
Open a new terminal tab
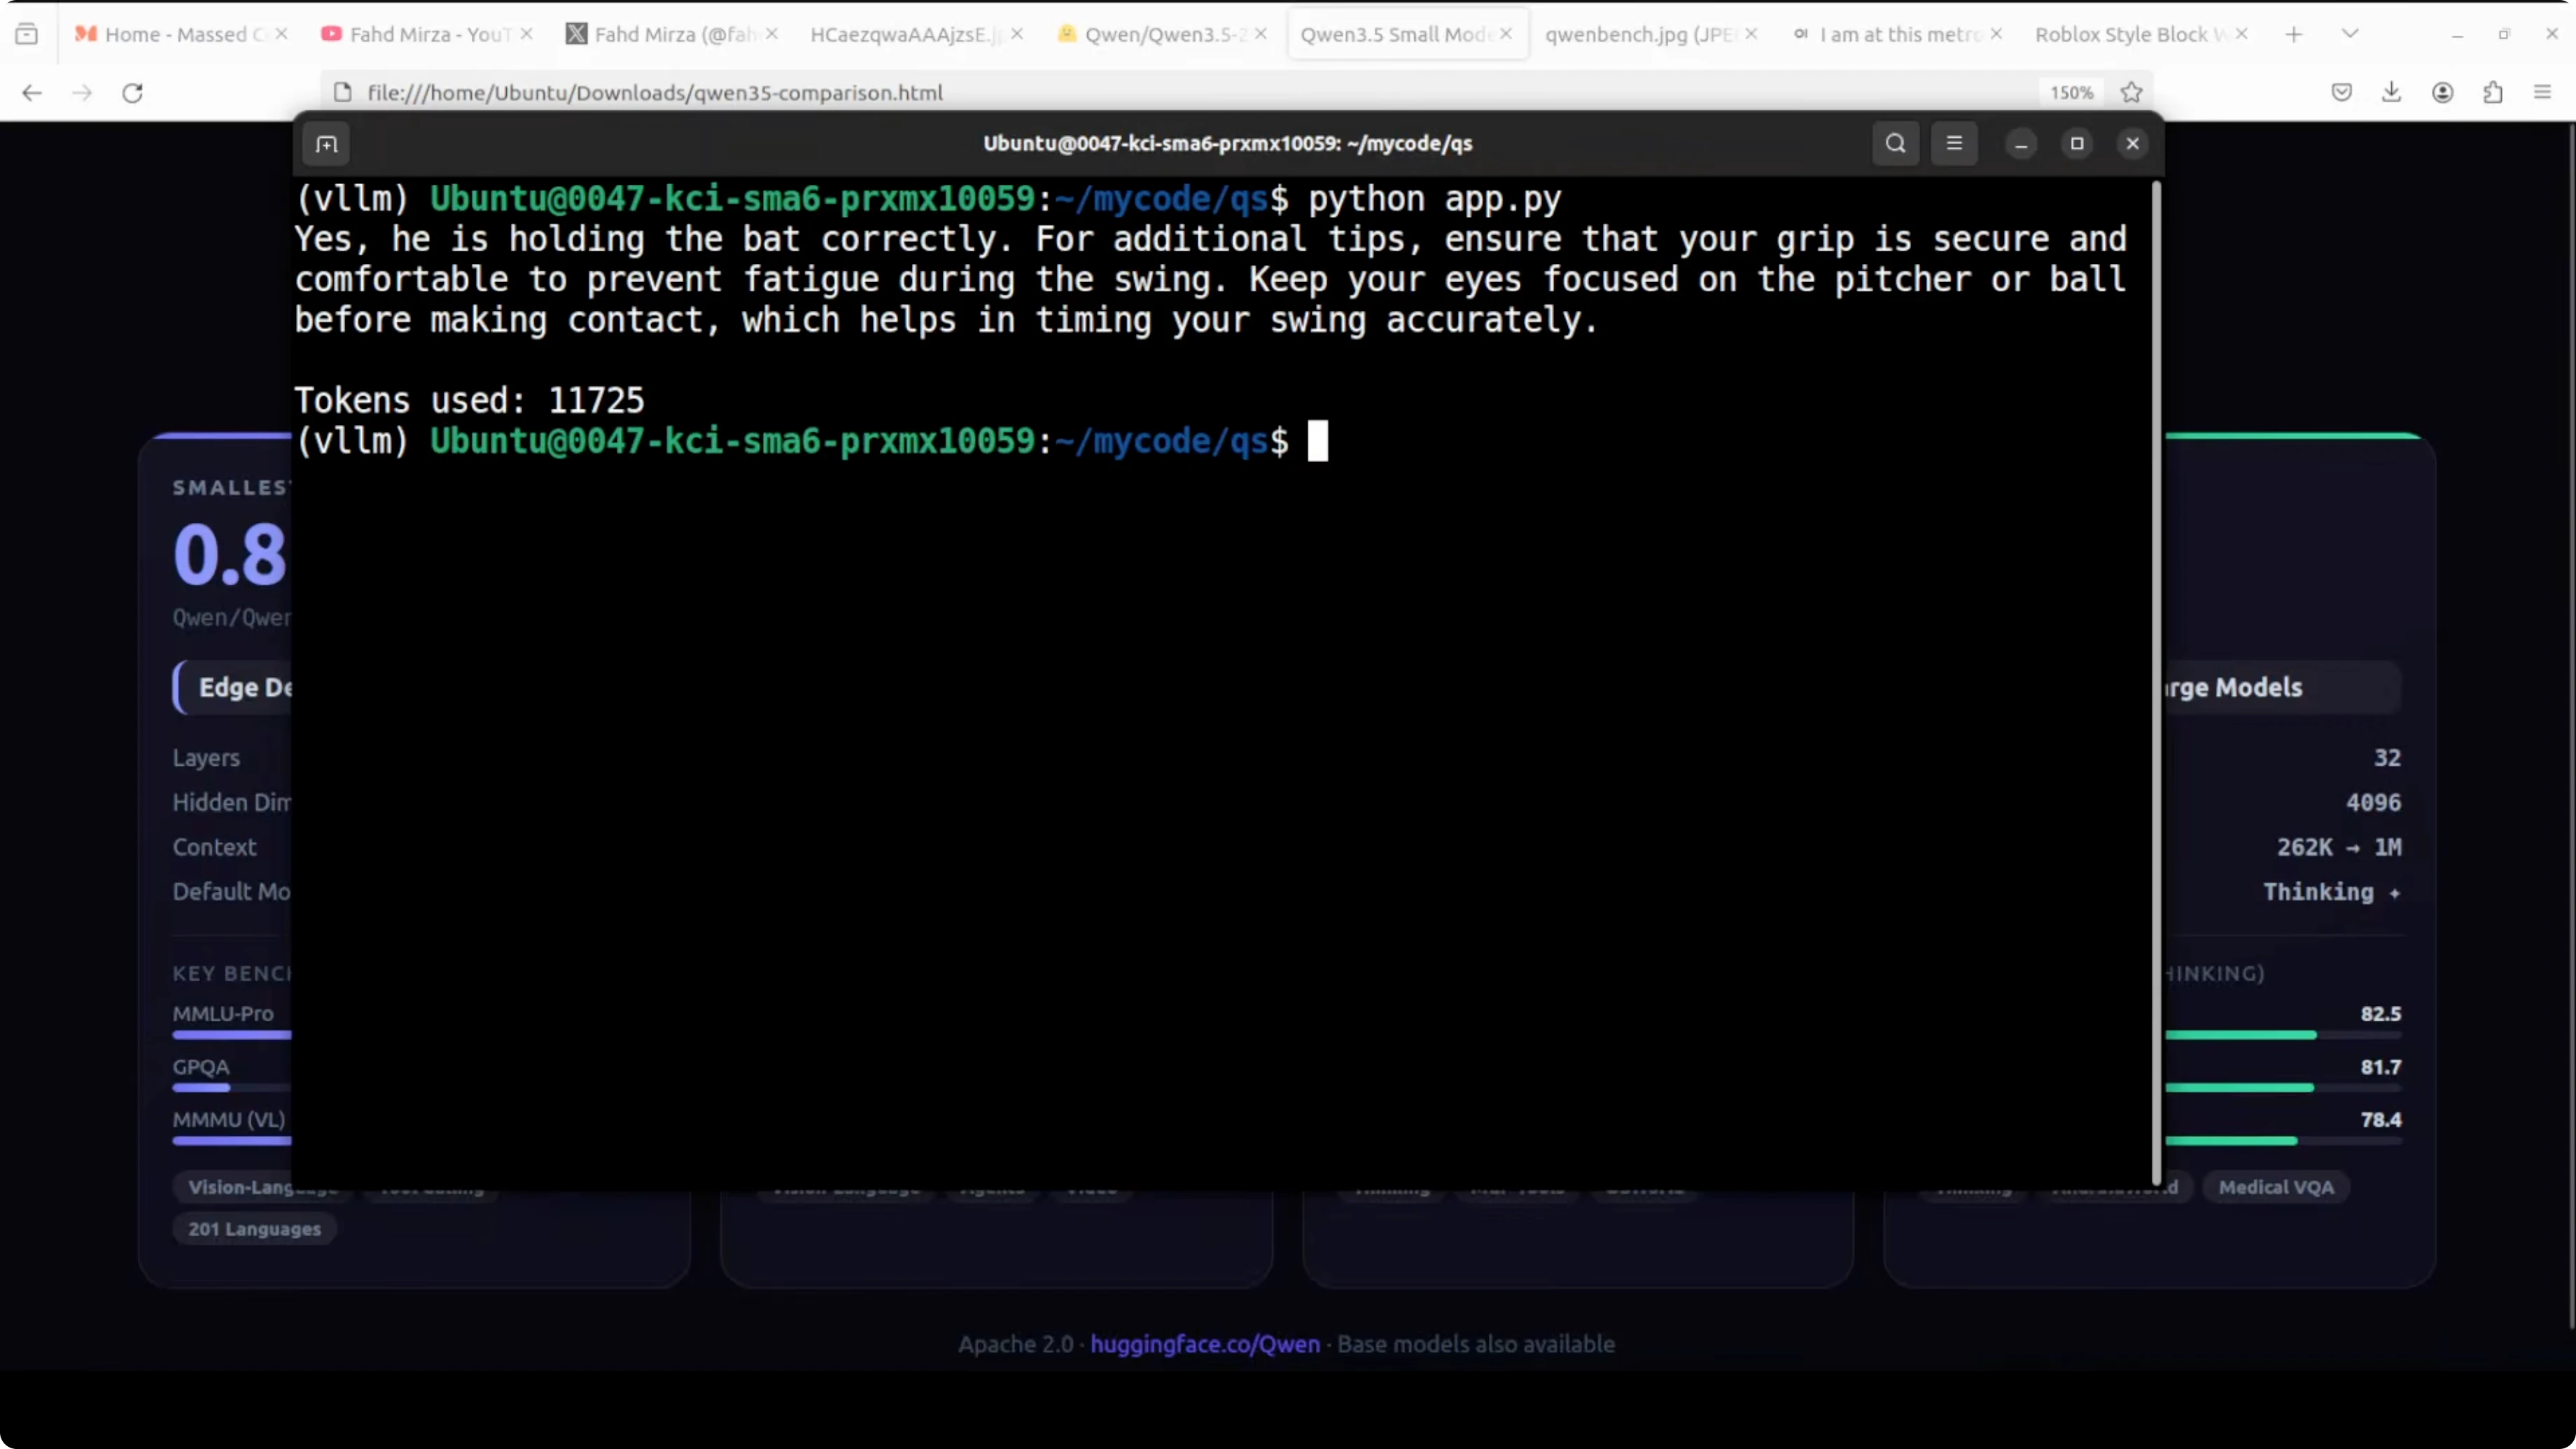[327, 144]
